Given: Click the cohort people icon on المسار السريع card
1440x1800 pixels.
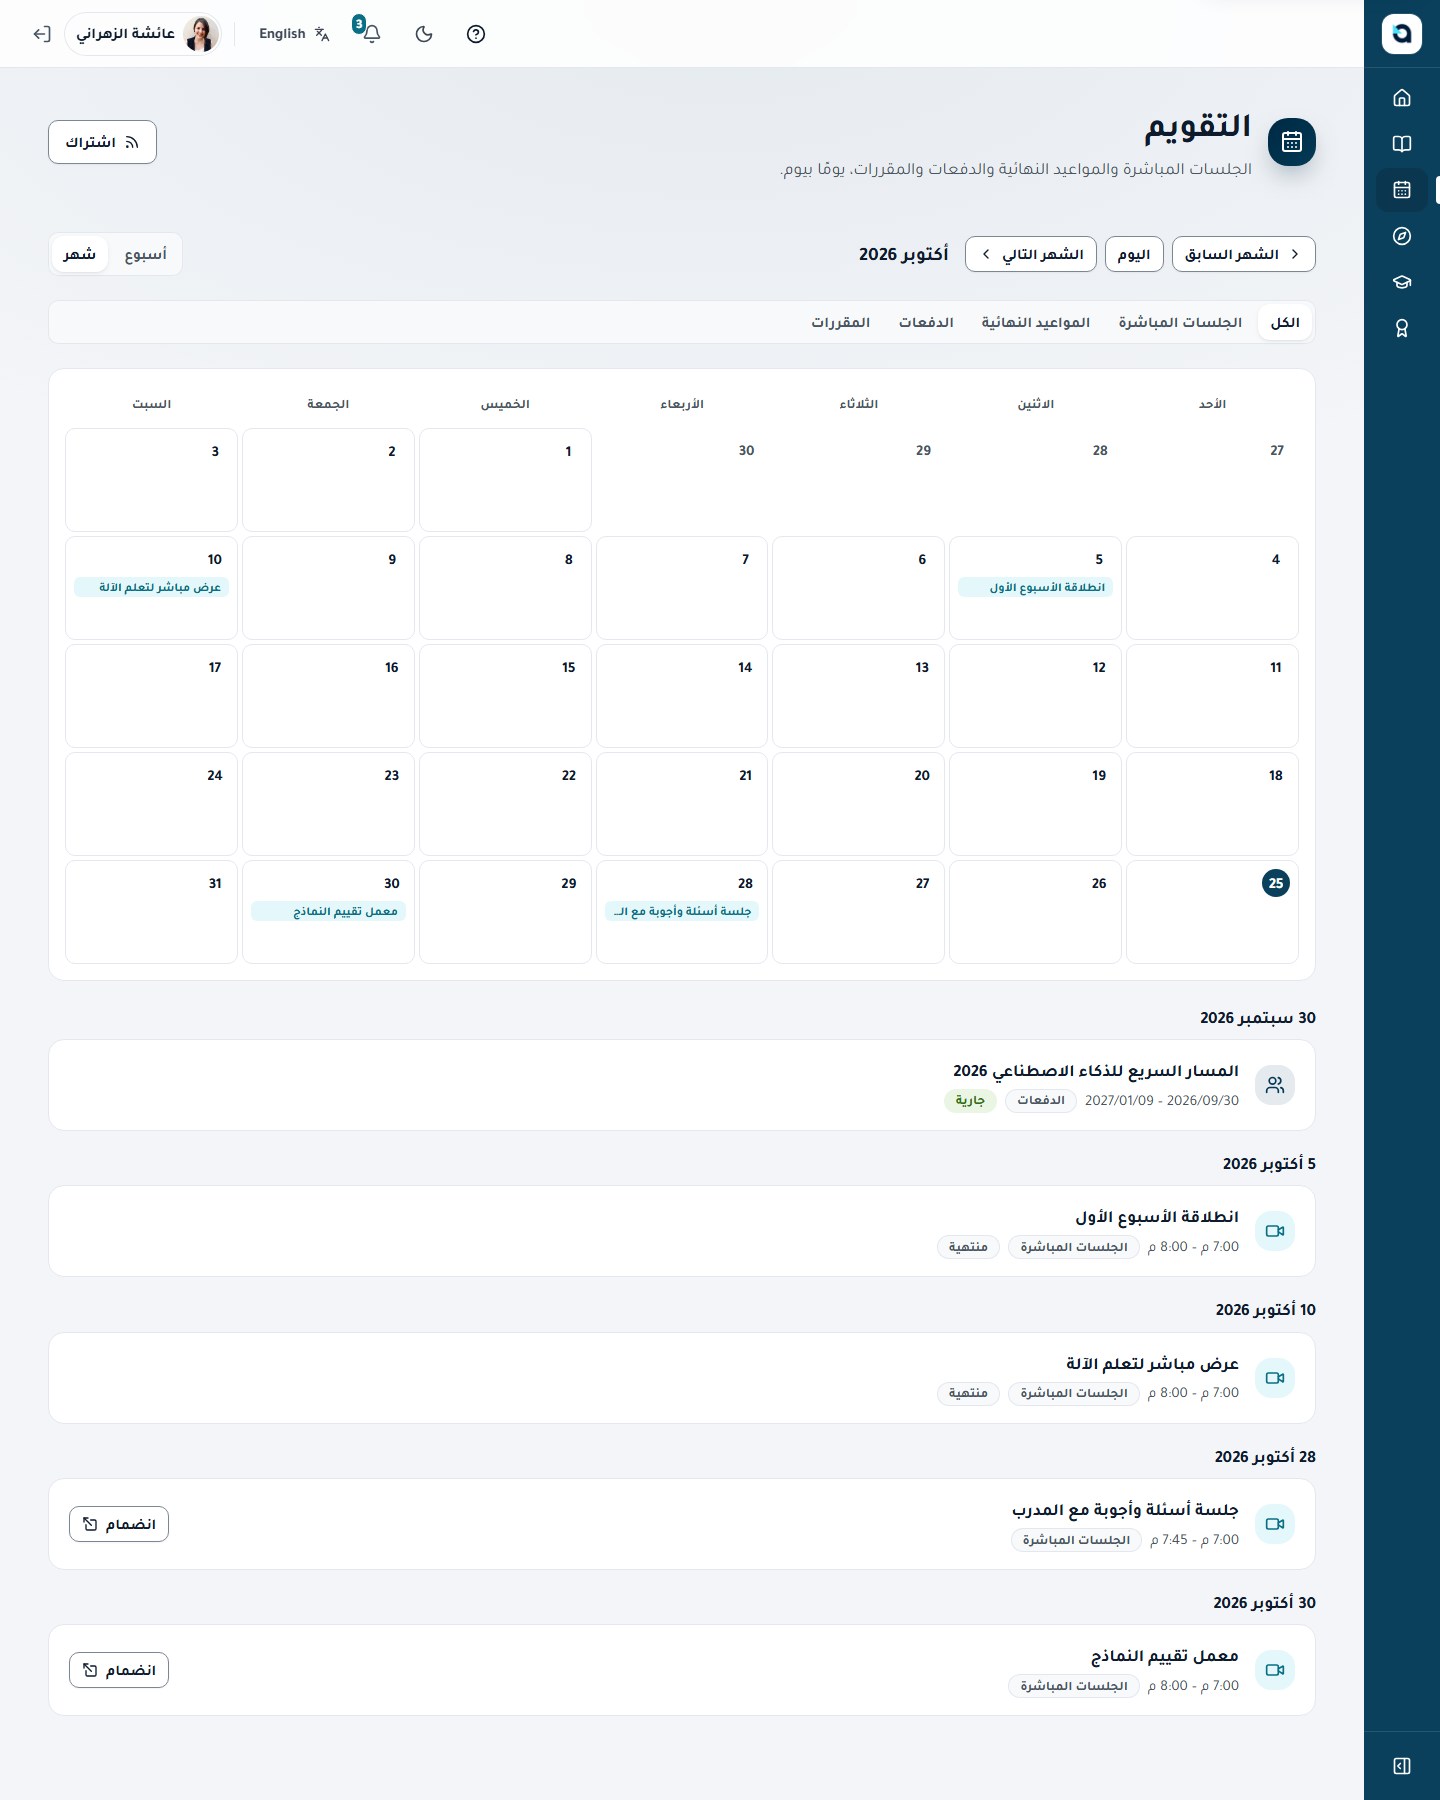Looking at the screenshot, I should click(x=1275, y=1085).
